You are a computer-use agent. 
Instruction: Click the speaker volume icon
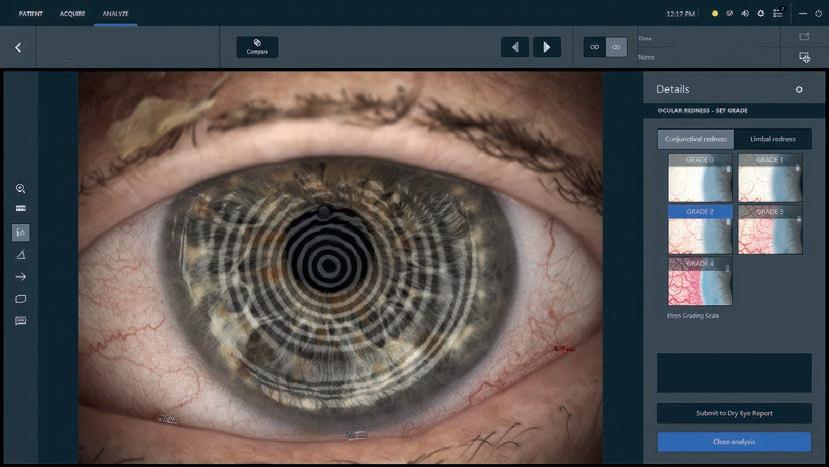(745, 14)
